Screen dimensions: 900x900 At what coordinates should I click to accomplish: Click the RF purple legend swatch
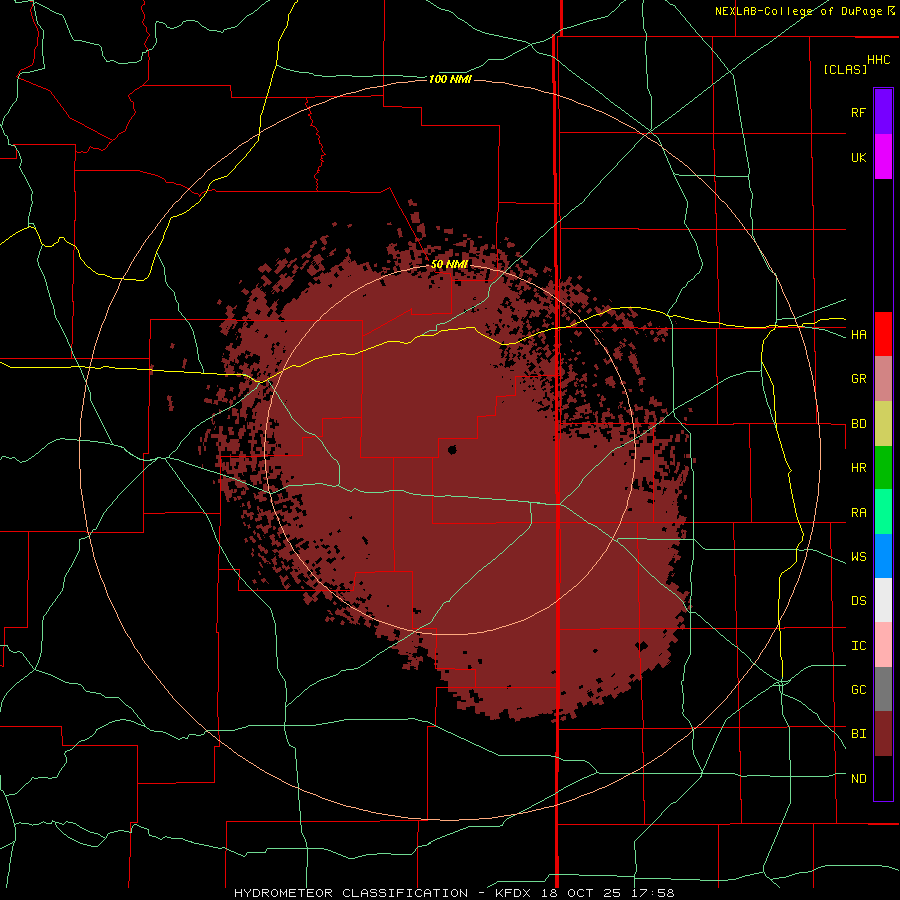click(883, 112)
